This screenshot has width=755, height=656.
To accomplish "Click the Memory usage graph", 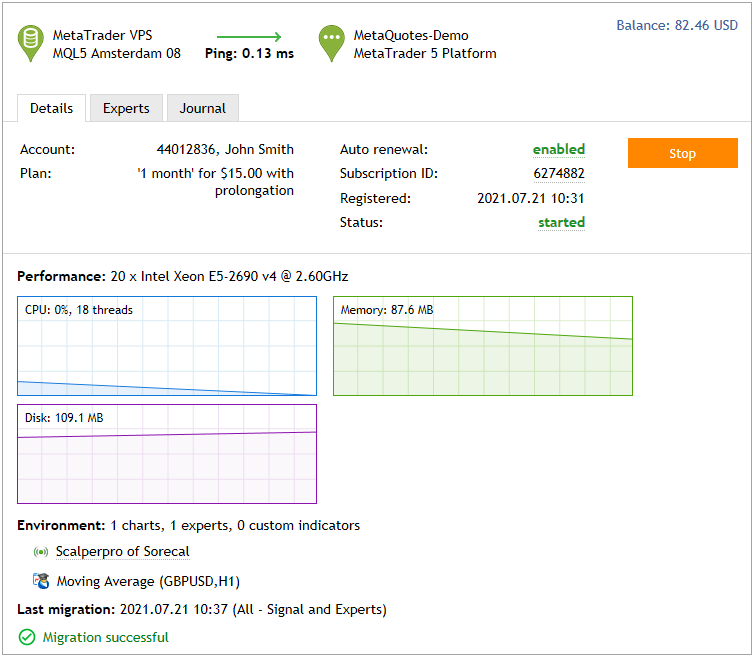I will click(x=483, y=346).
